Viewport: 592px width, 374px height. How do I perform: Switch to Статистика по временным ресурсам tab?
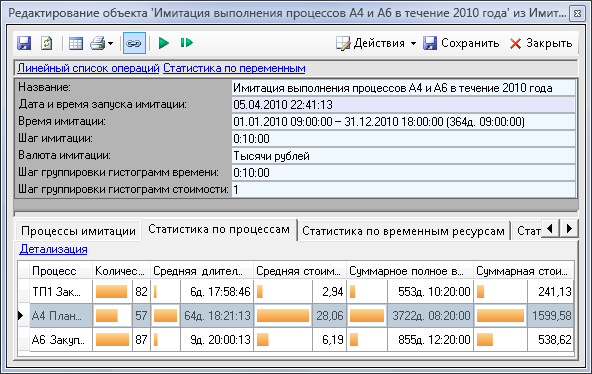coord(403,231)
